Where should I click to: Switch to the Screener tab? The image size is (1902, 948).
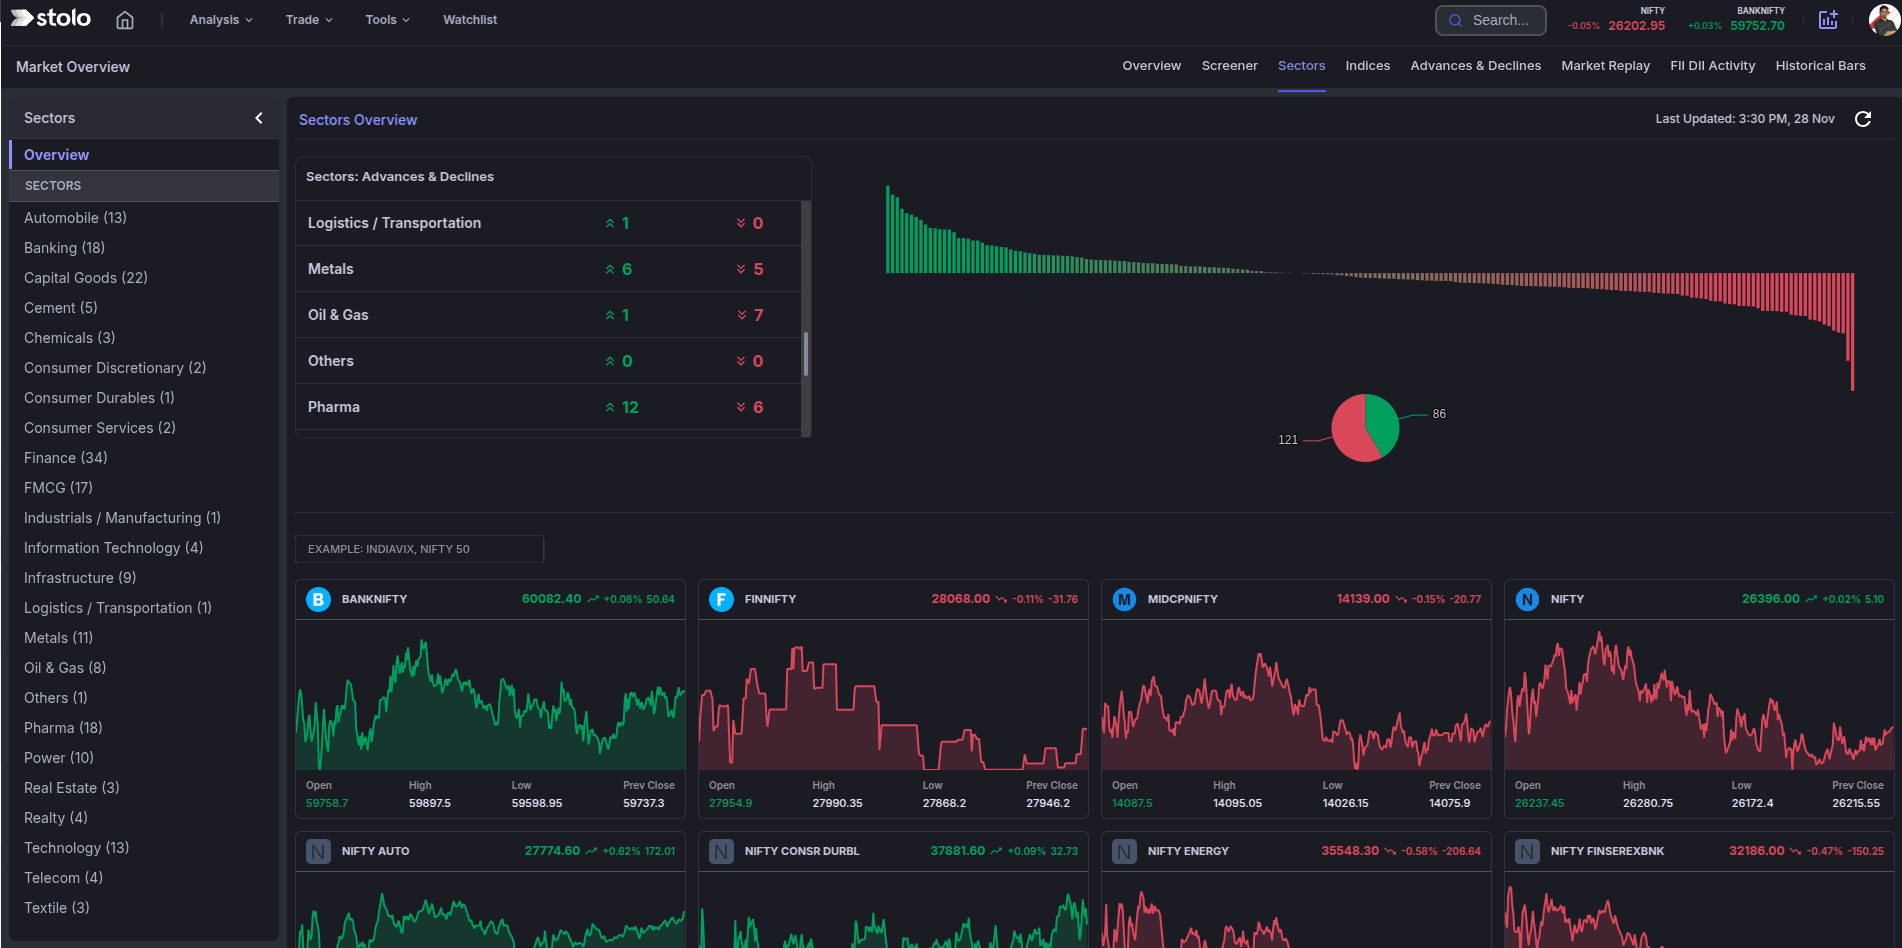(x=1229, y=65)
